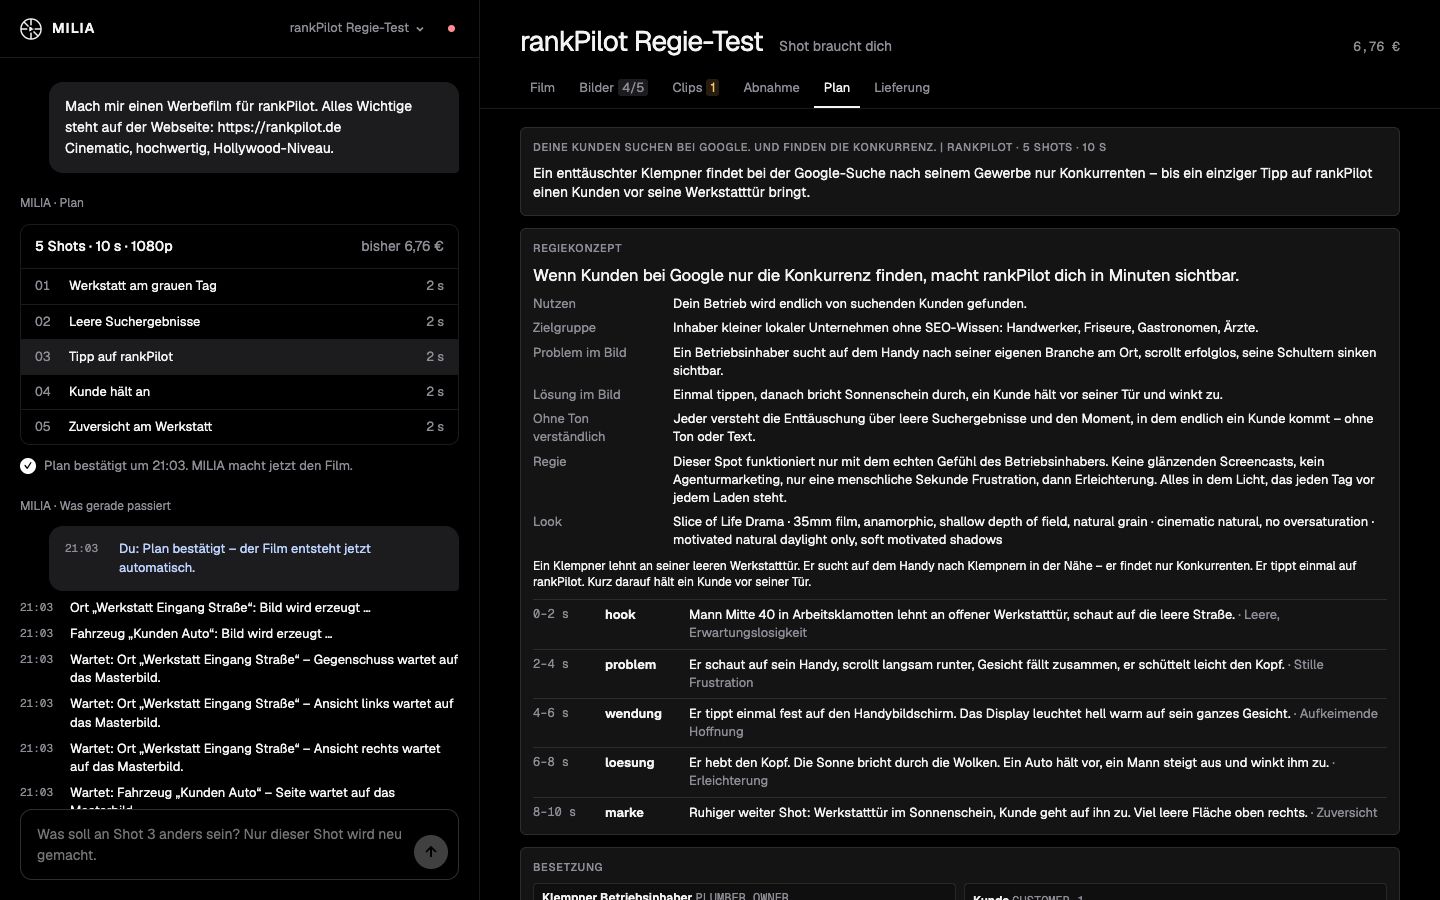Click the REGIEKONZEPT section heading
The width and height of the screenshot is (1440, 900).
(577, 248)
